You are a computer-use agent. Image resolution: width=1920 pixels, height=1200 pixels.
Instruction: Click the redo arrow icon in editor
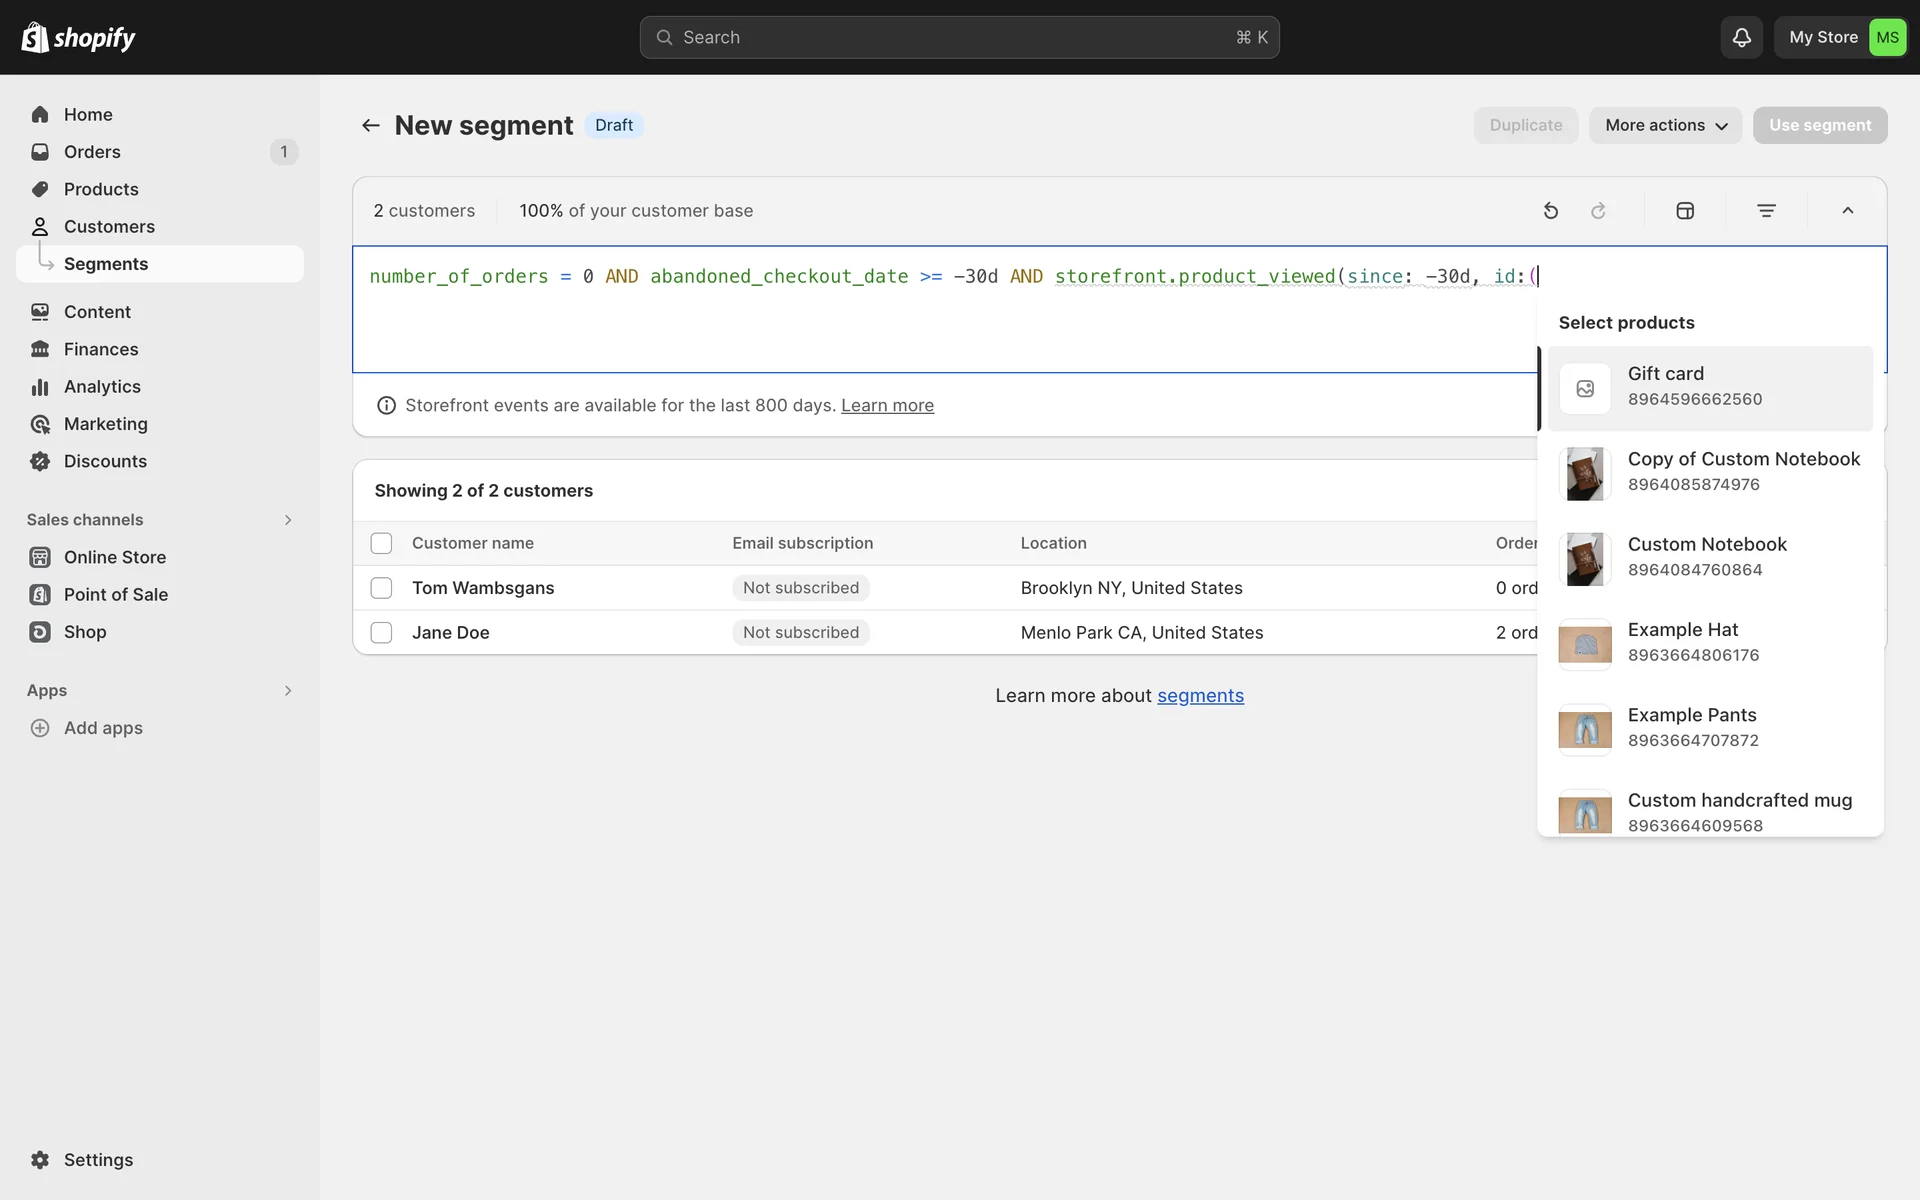1598,211
